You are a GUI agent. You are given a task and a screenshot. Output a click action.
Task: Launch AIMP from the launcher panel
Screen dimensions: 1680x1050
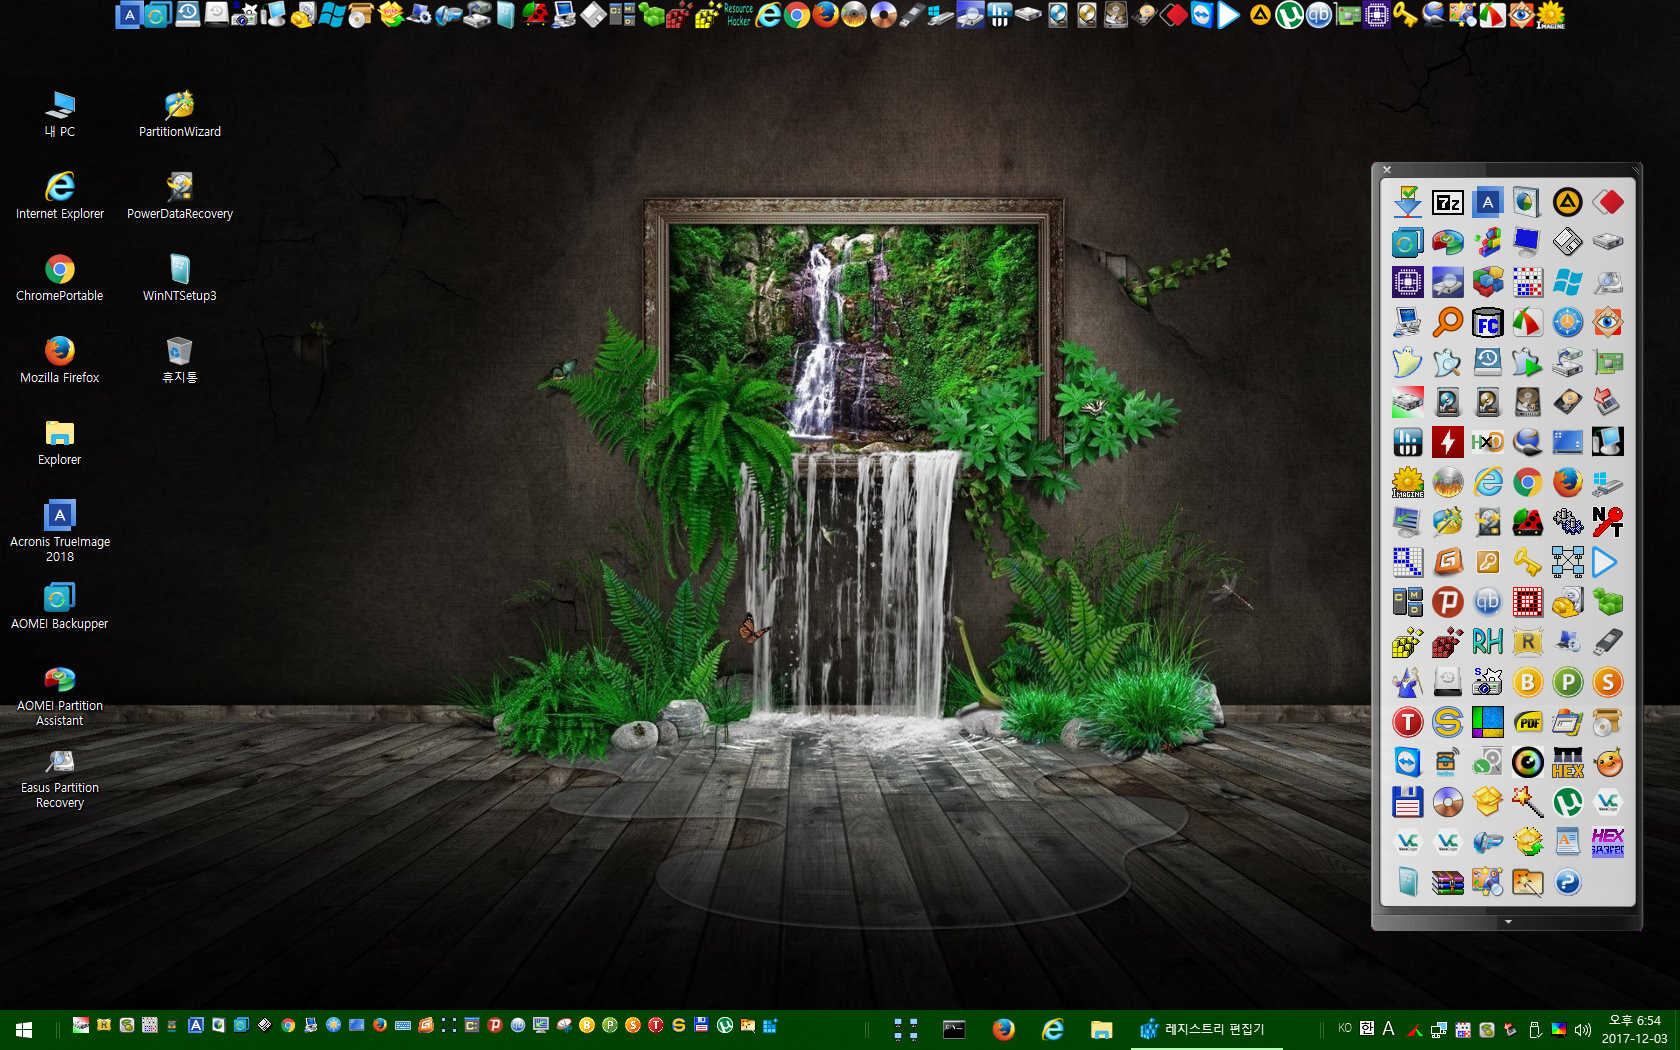tap(1567, 203)
